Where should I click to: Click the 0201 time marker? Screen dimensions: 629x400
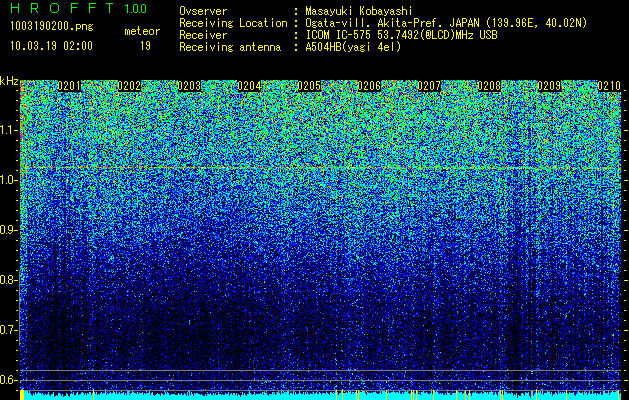coord(69,86)
